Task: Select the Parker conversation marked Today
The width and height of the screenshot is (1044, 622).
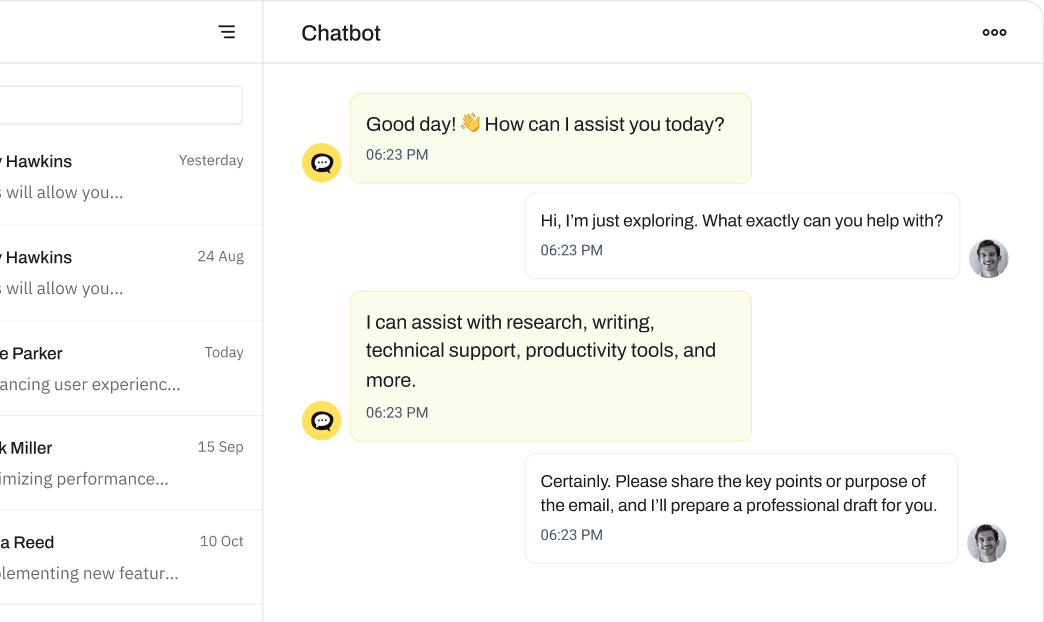Action: [x=120, y=367]
